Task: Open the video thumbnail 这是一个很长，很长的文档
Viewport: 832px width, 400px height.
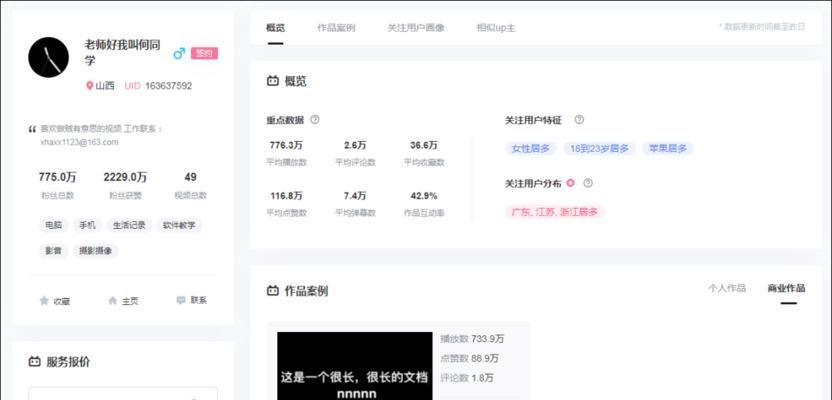Action: 354,366
